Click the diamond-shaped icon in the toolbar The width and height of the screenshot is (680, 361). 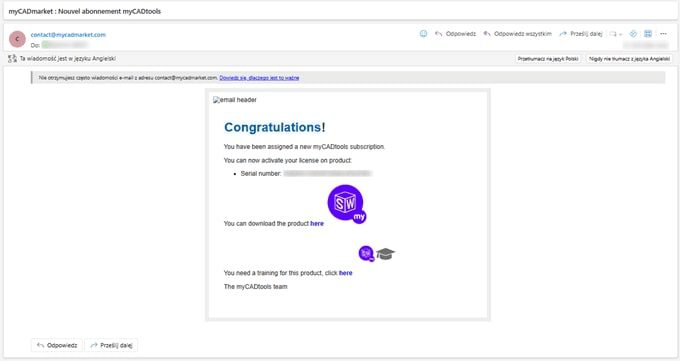633,33
